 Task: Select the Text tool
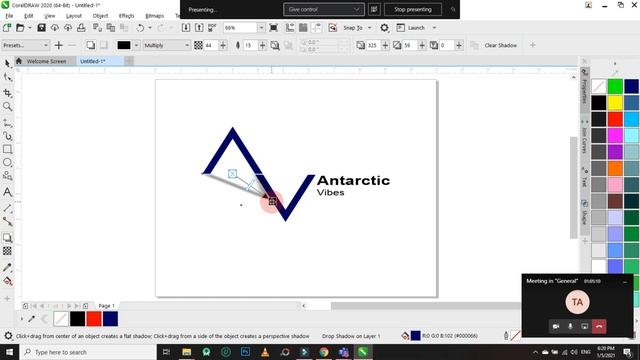[7, 192]
